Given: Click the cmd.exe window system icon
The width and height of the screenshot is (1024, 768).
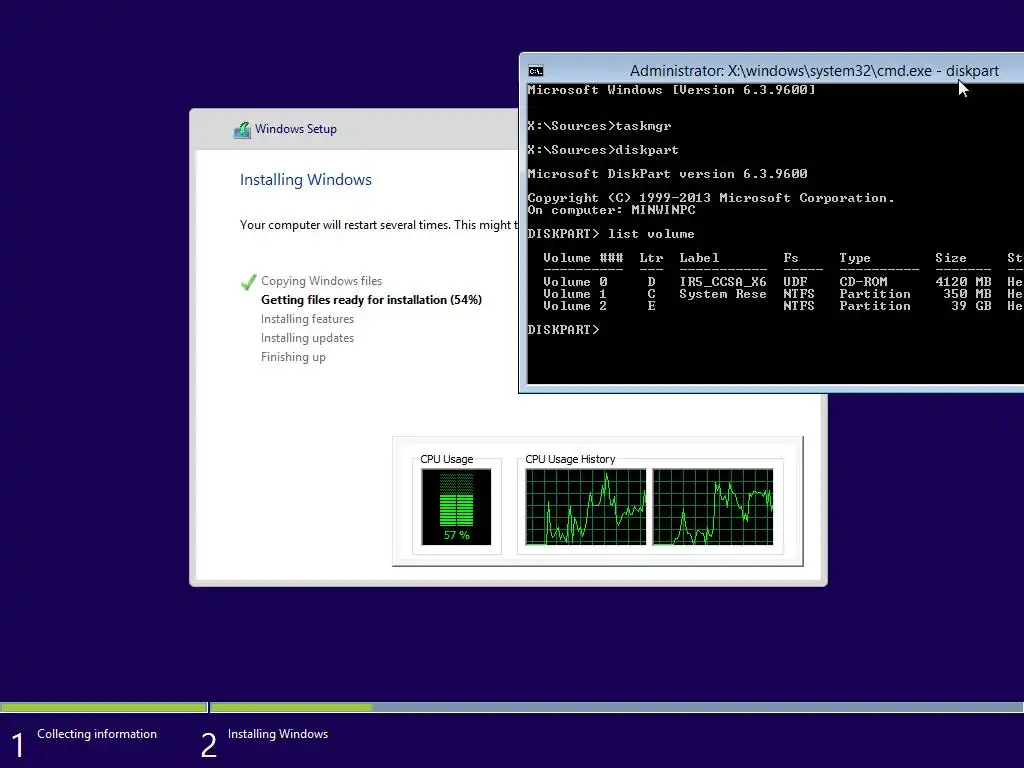Looking at the screenshot, I should (536, 71).
